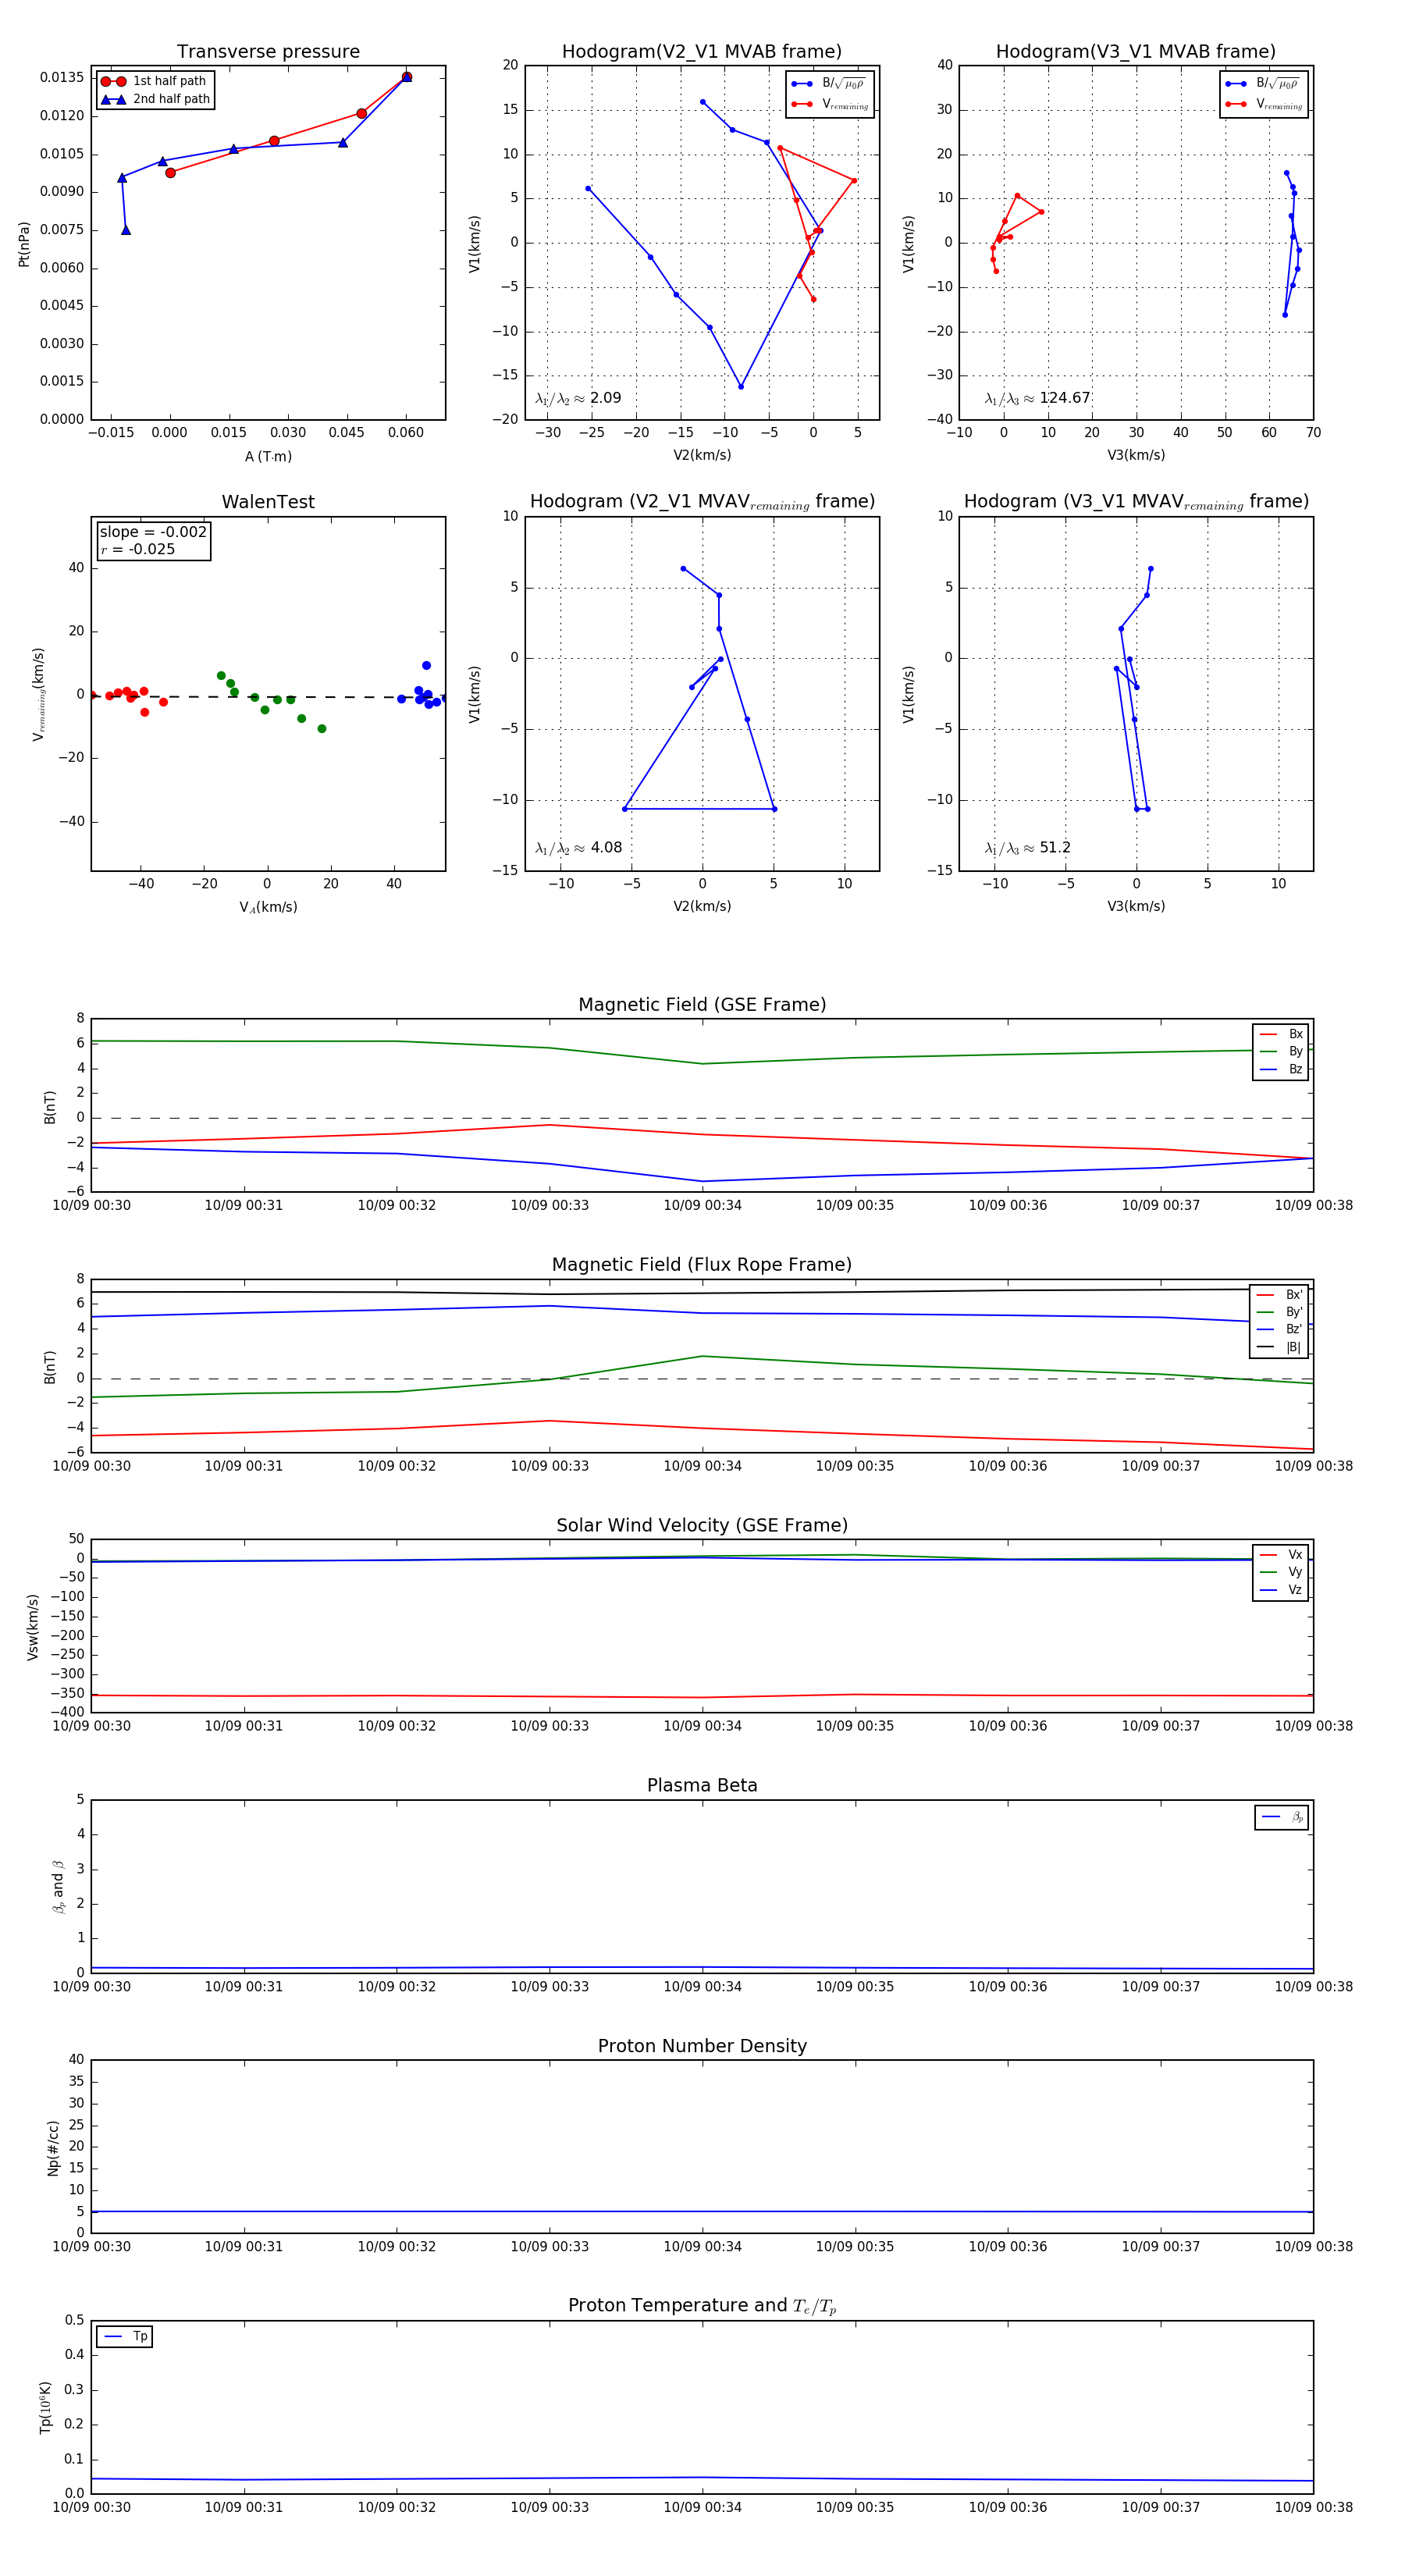1405x2576 pixels.
Task: Click the 'Solar Wind Velocity (GSE Frame)' title
Action: [x=702, y=1525]
